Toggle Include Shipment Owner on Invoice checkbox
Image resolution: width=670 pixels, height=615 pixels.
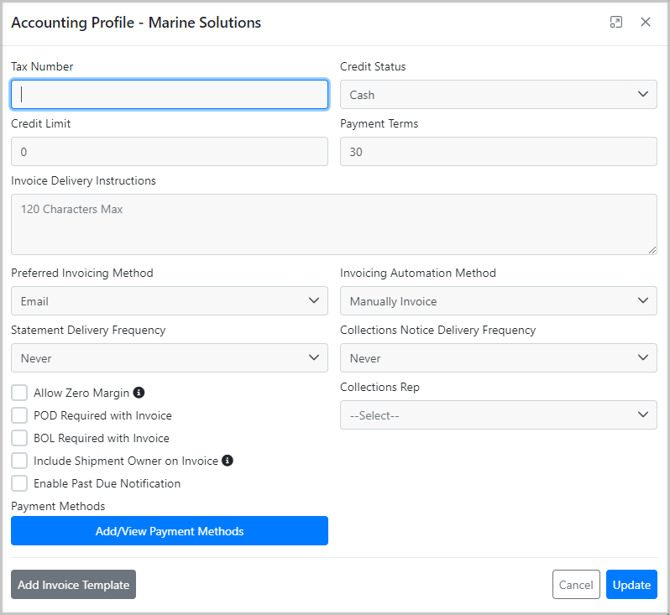[20, 461]
